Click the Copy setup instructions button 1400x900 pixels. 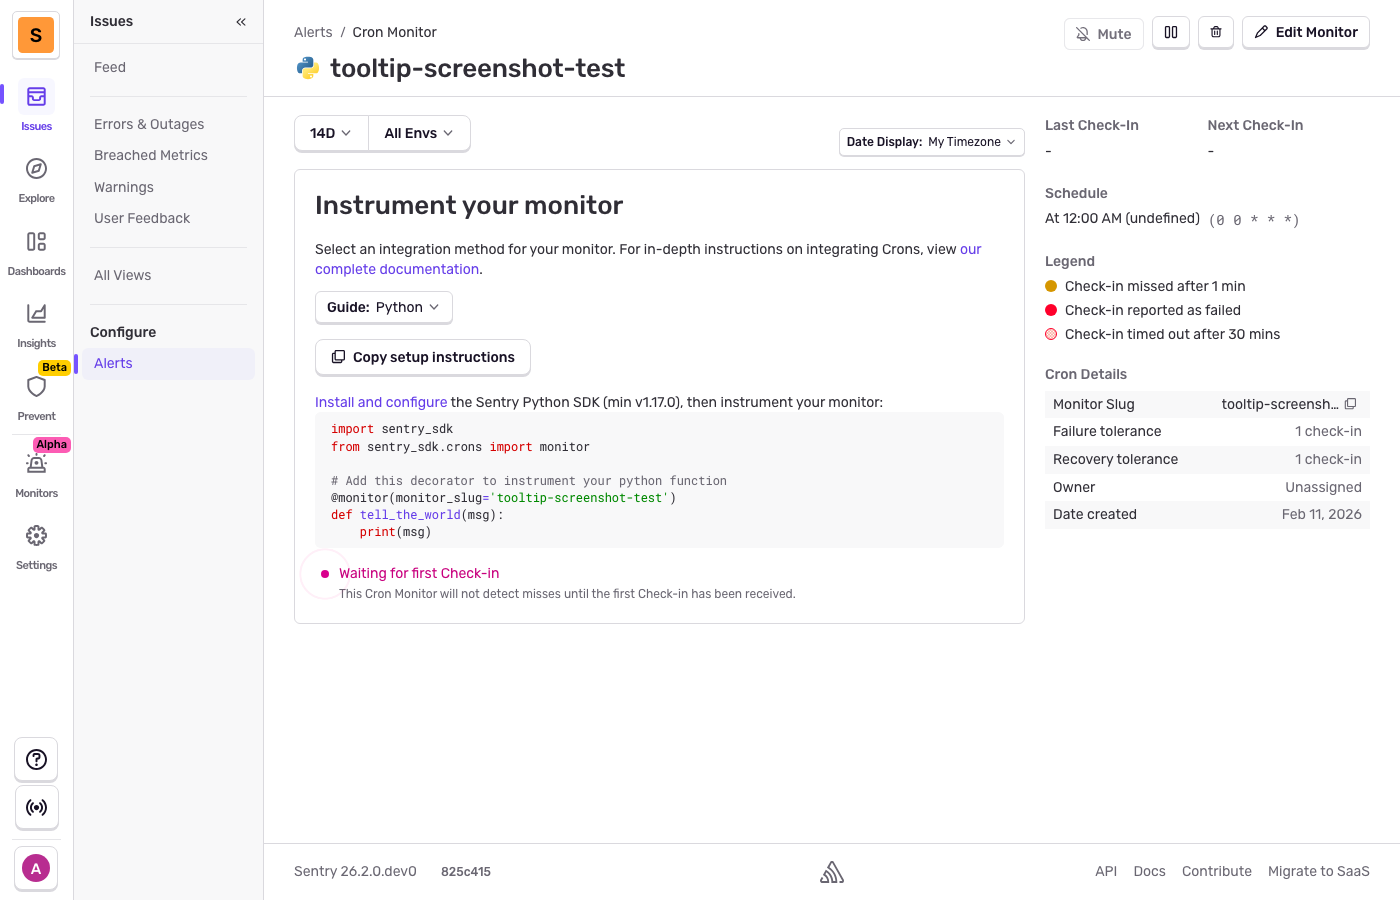point(422,357)
